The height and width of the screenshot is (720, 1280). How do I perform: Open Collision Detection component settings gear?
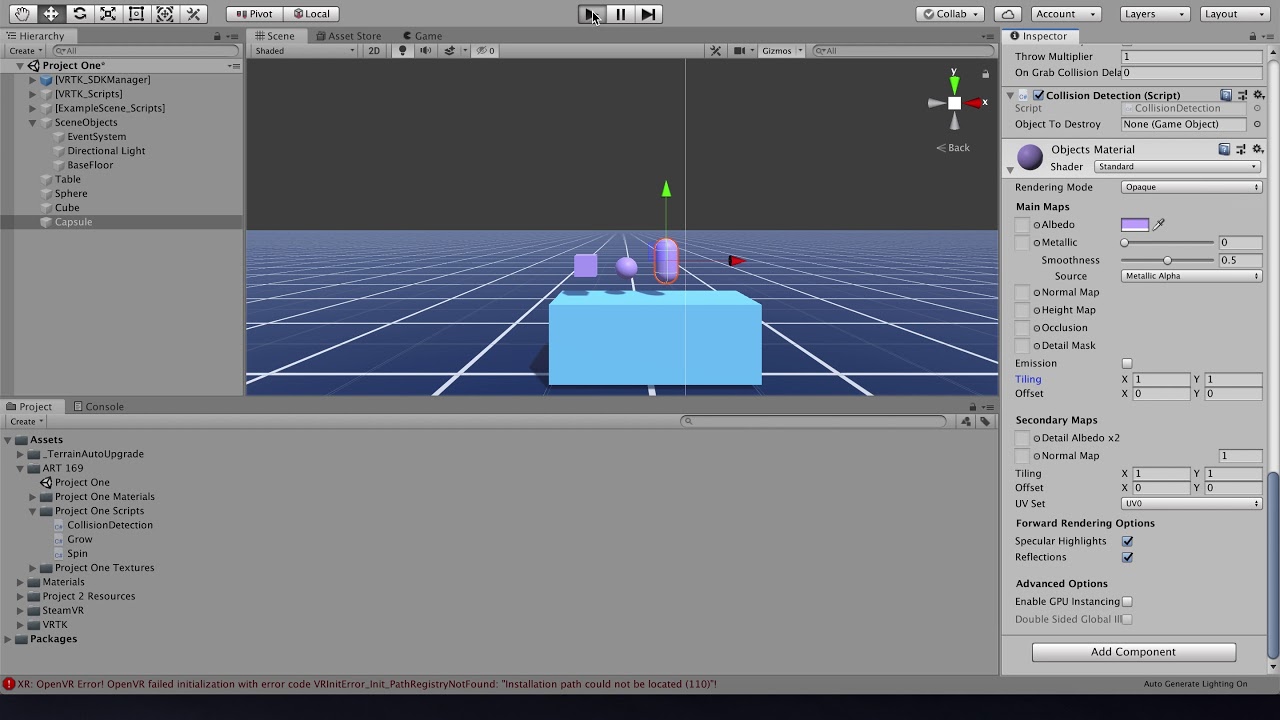click(1258, 95)
